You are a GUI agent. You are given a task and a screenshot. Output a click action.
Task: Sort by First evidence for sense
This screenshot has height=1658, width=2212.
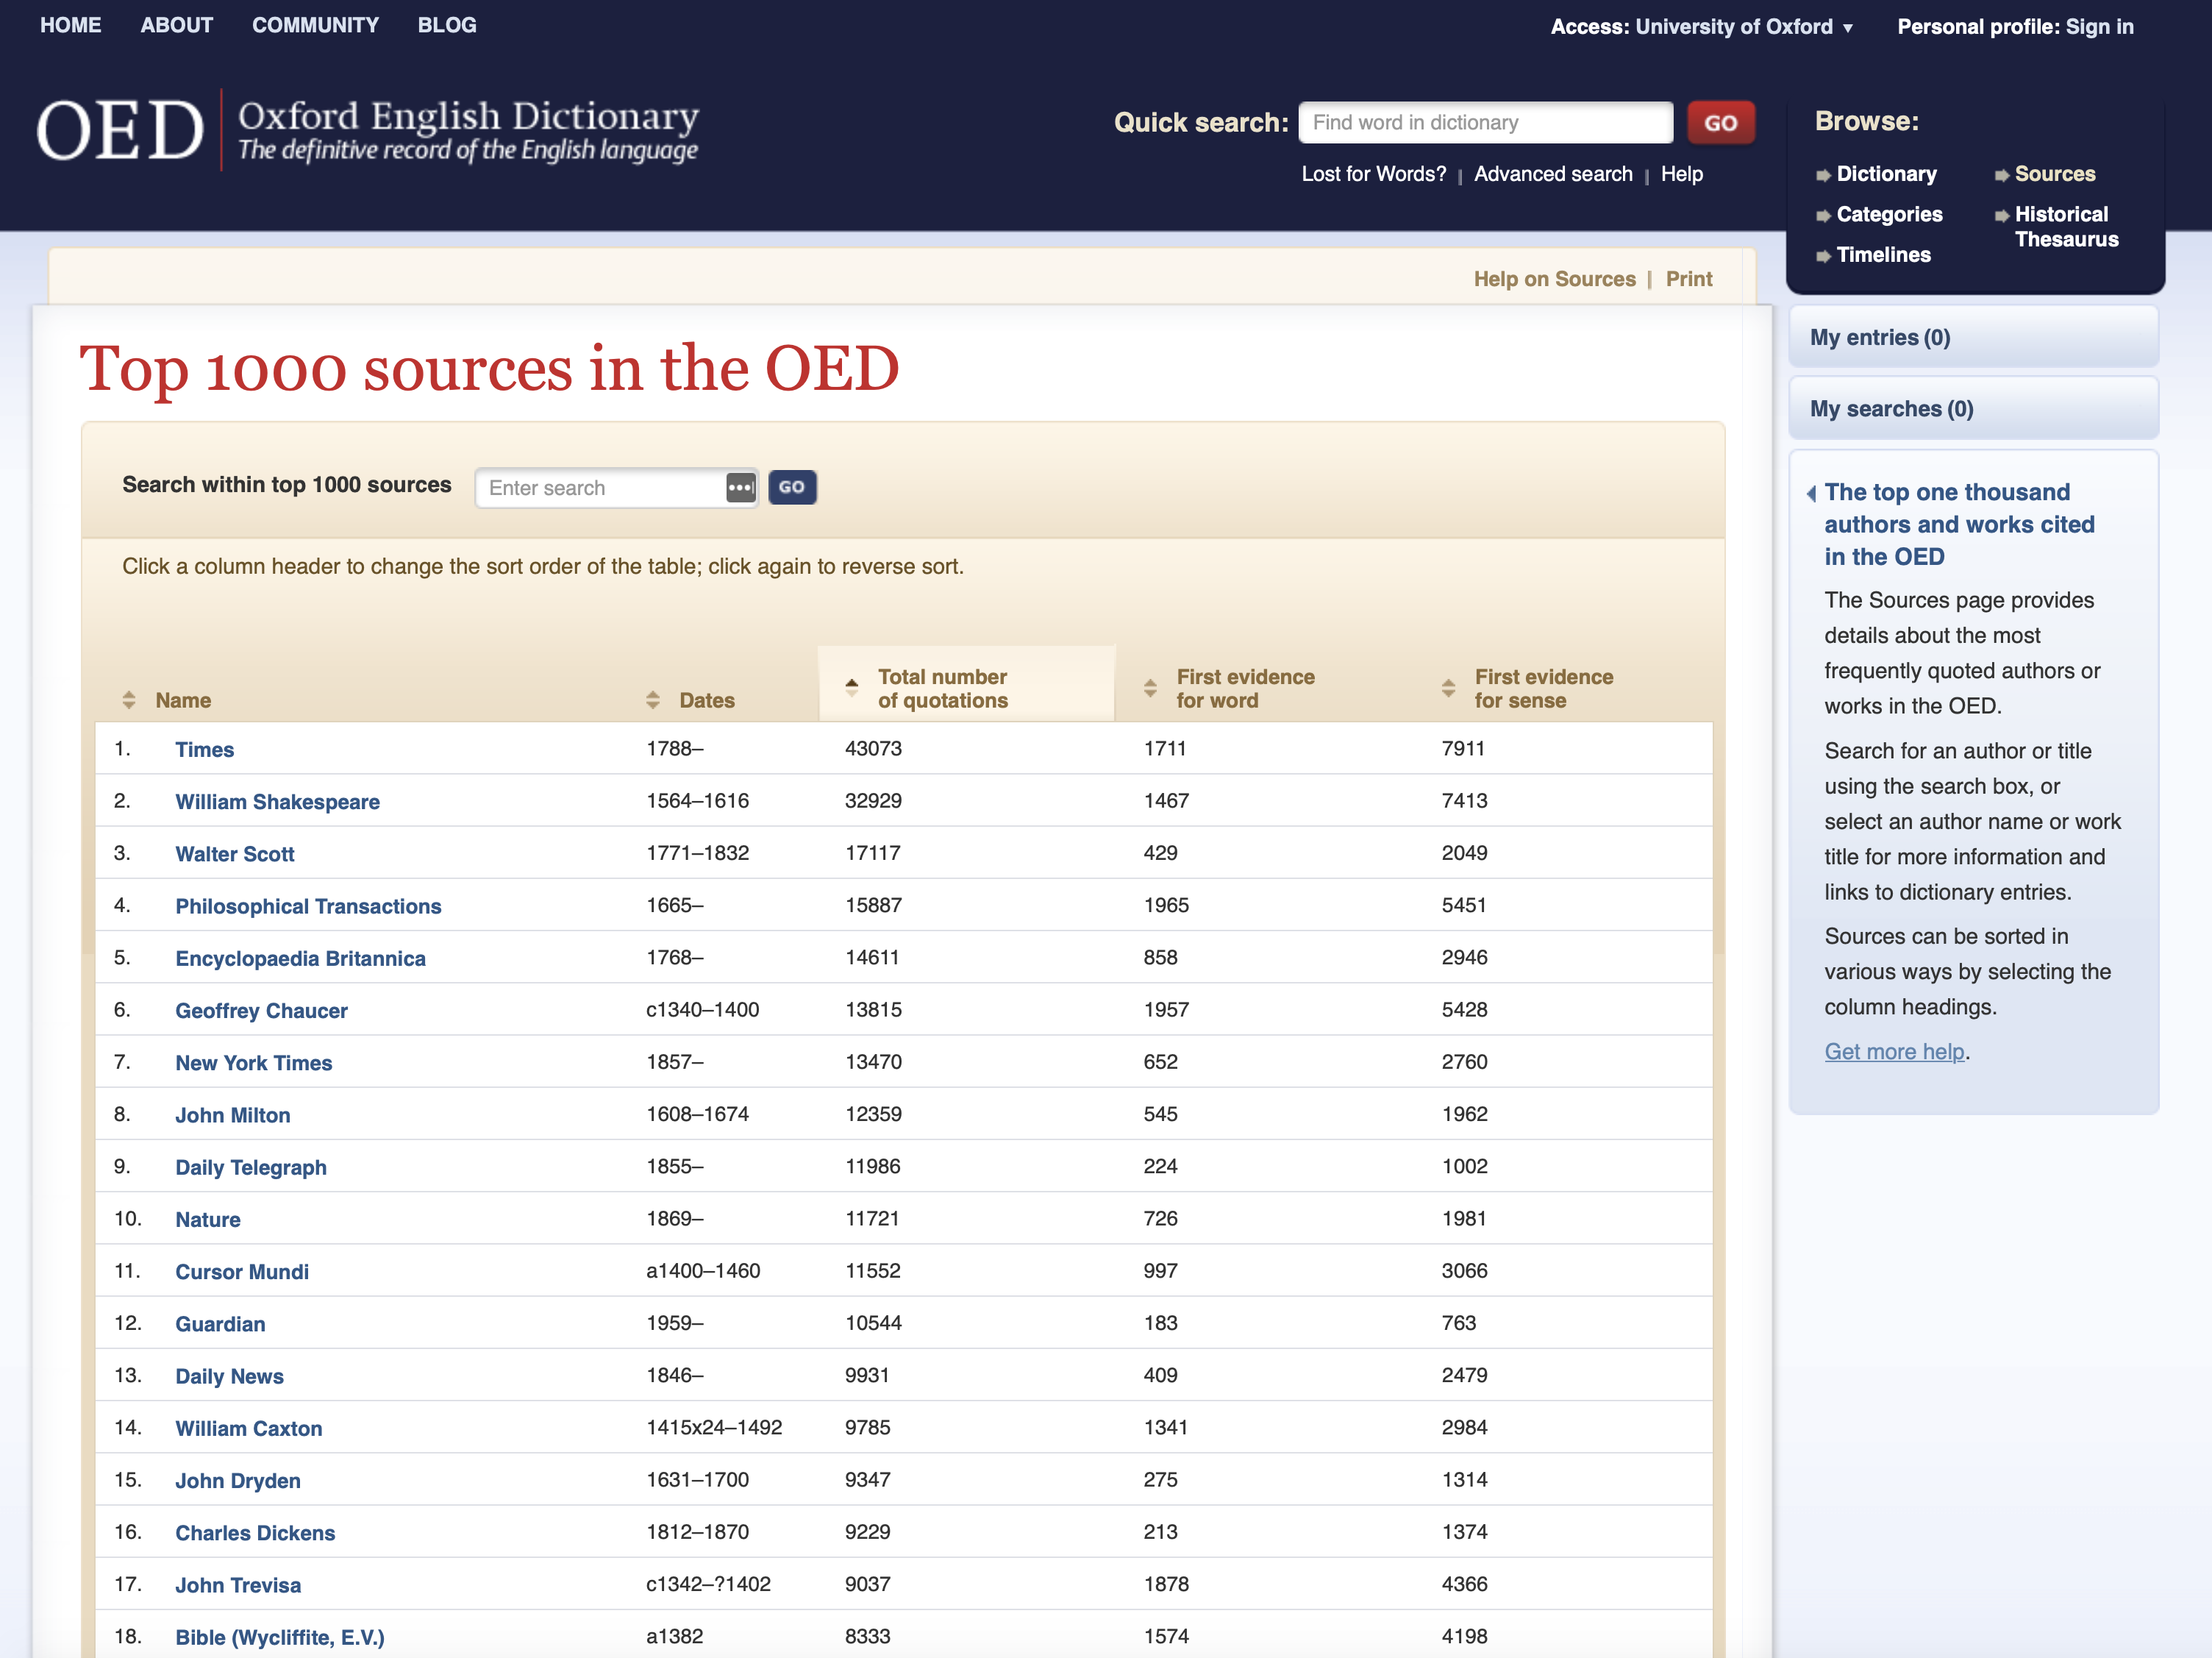[x=1542, y=688]
